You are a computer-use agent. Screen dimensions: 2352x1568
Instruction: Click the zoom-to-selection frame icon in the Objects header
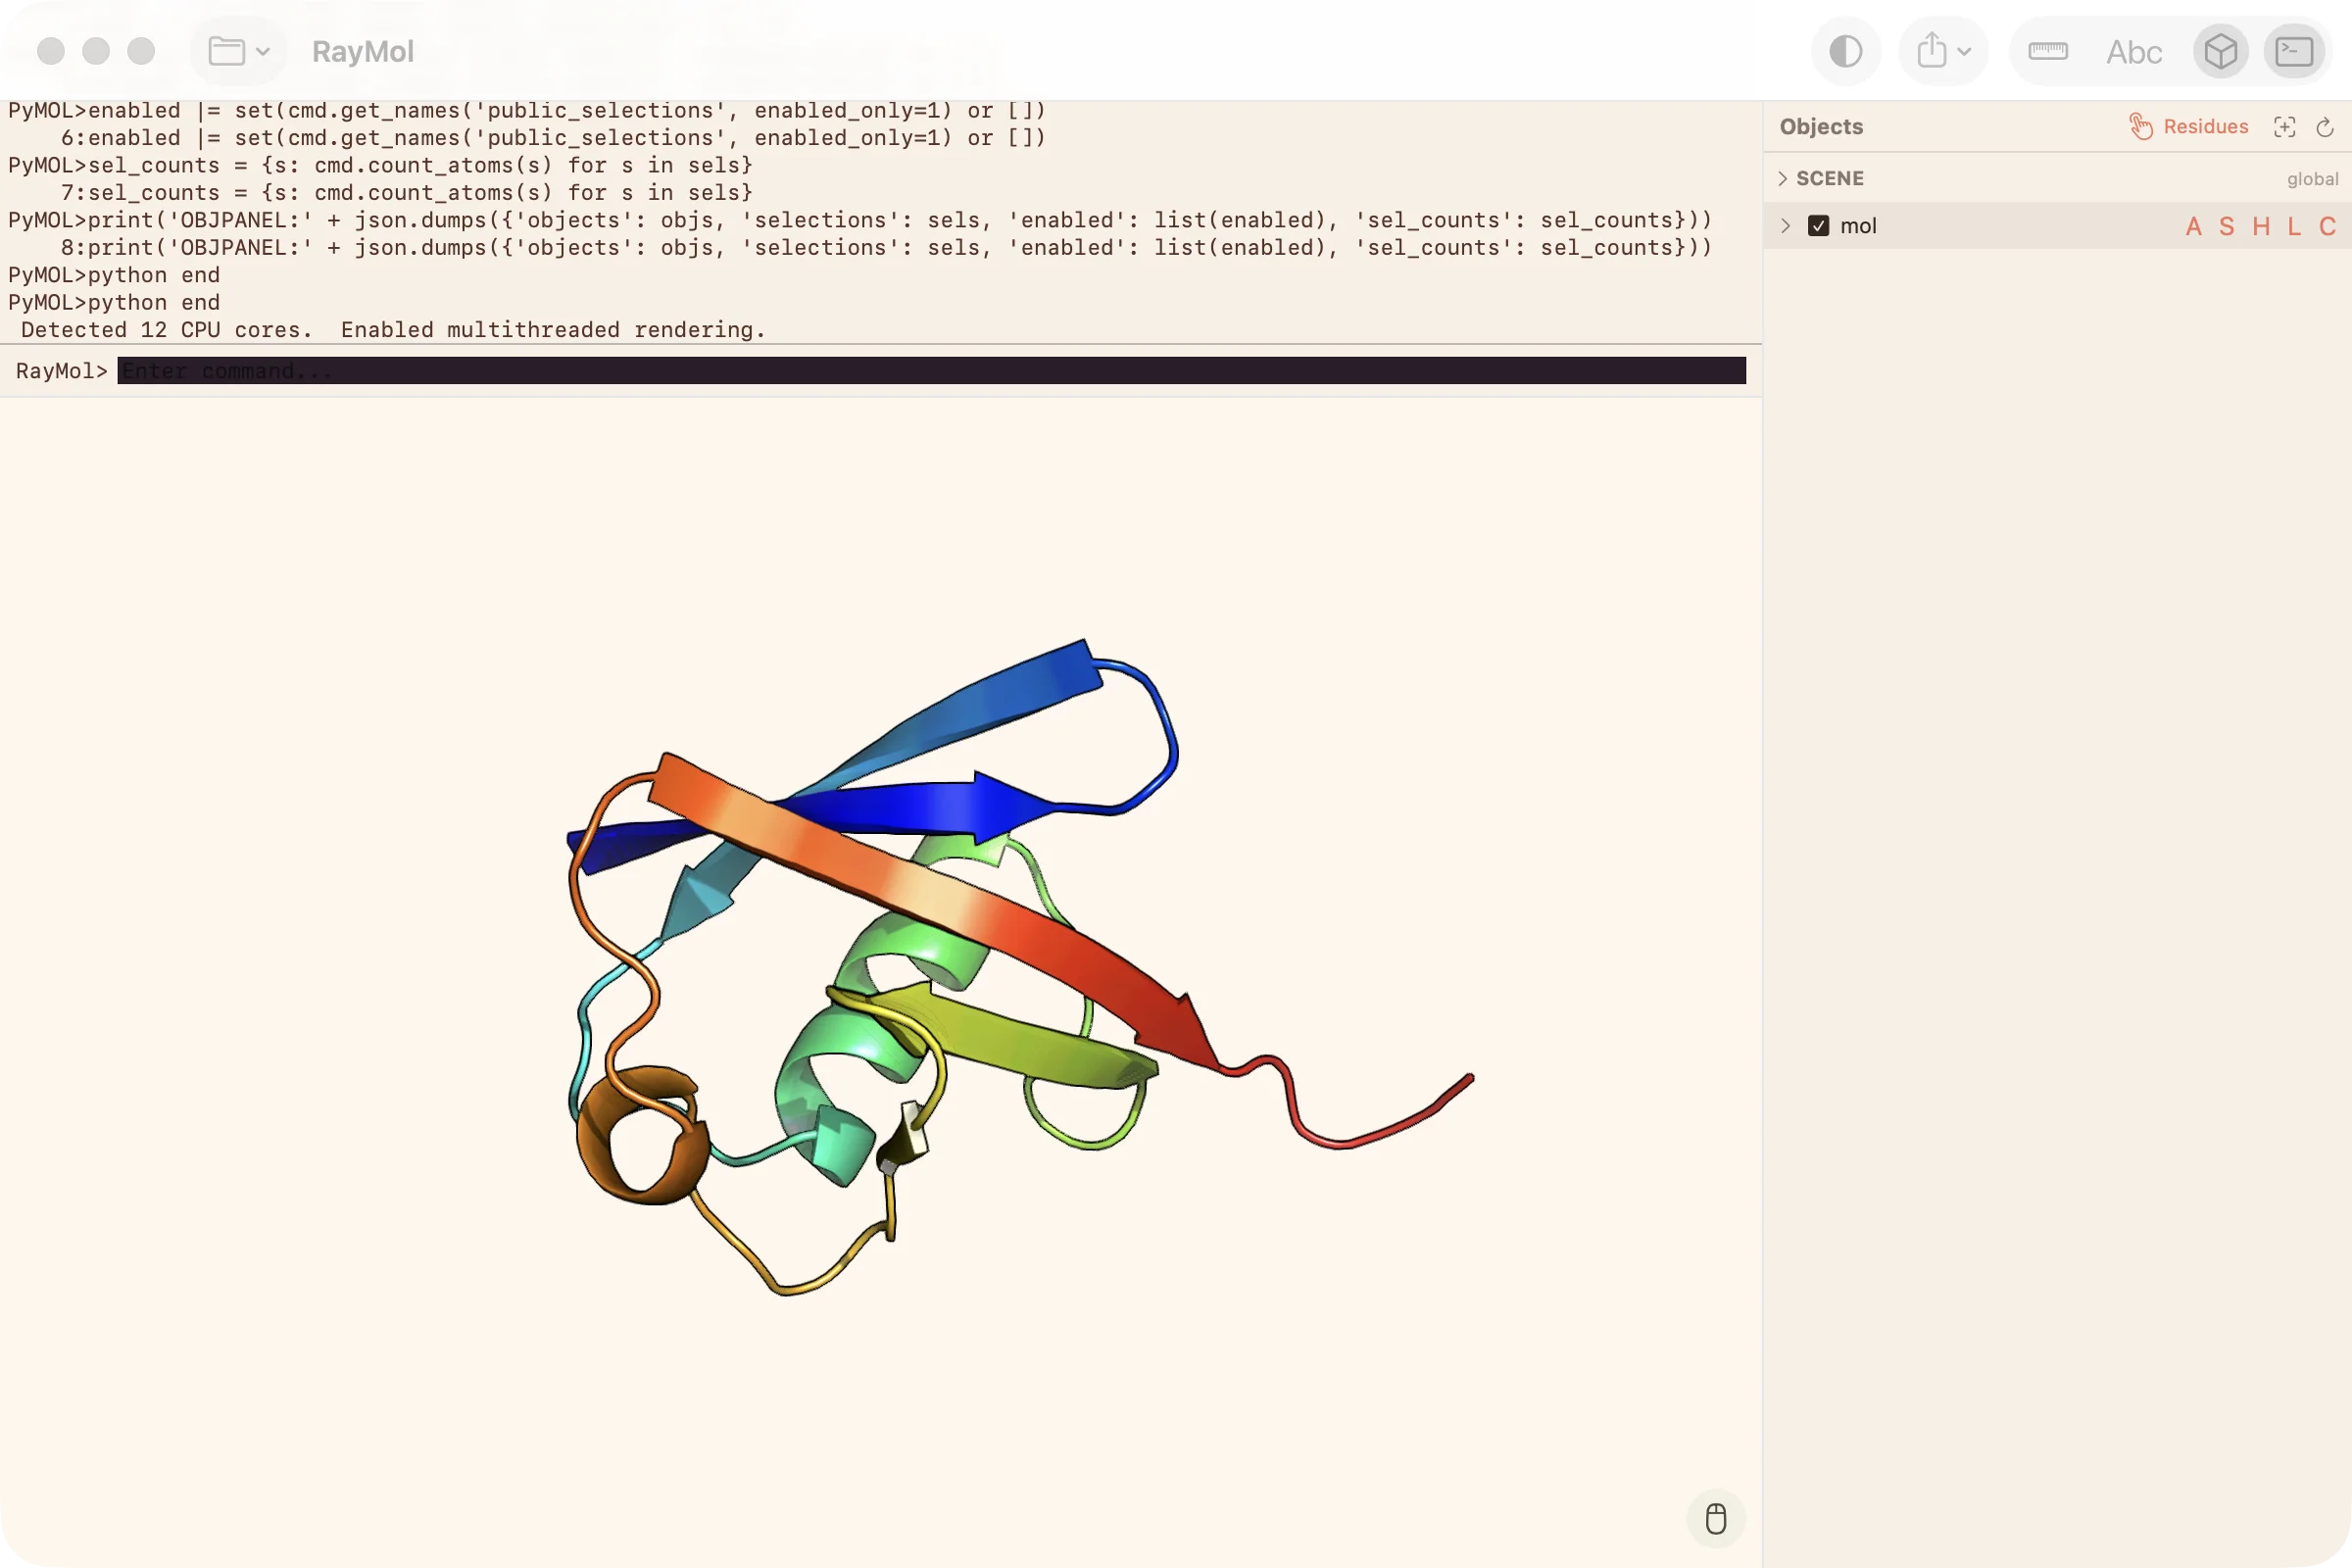(x=2284, y=127)
